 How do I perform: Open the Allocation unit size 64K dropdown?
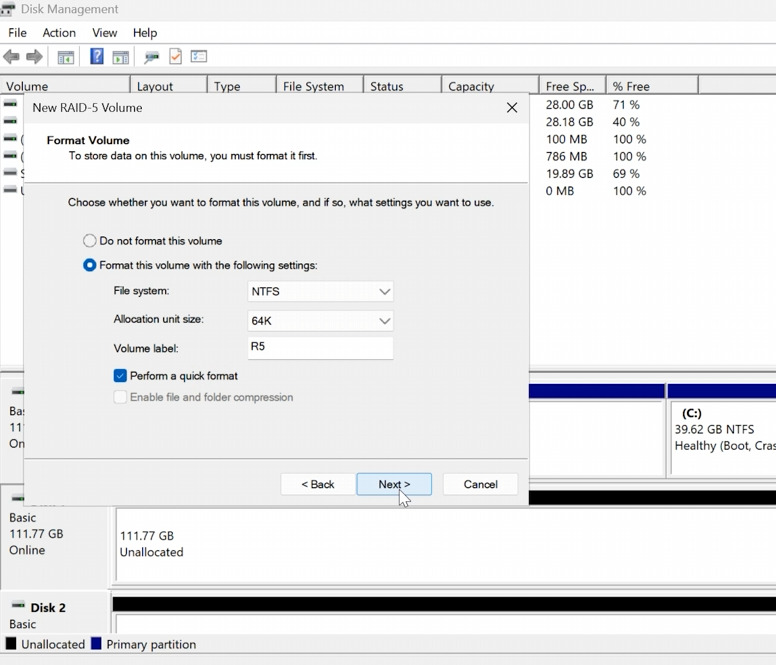click(x=320, y=321)
